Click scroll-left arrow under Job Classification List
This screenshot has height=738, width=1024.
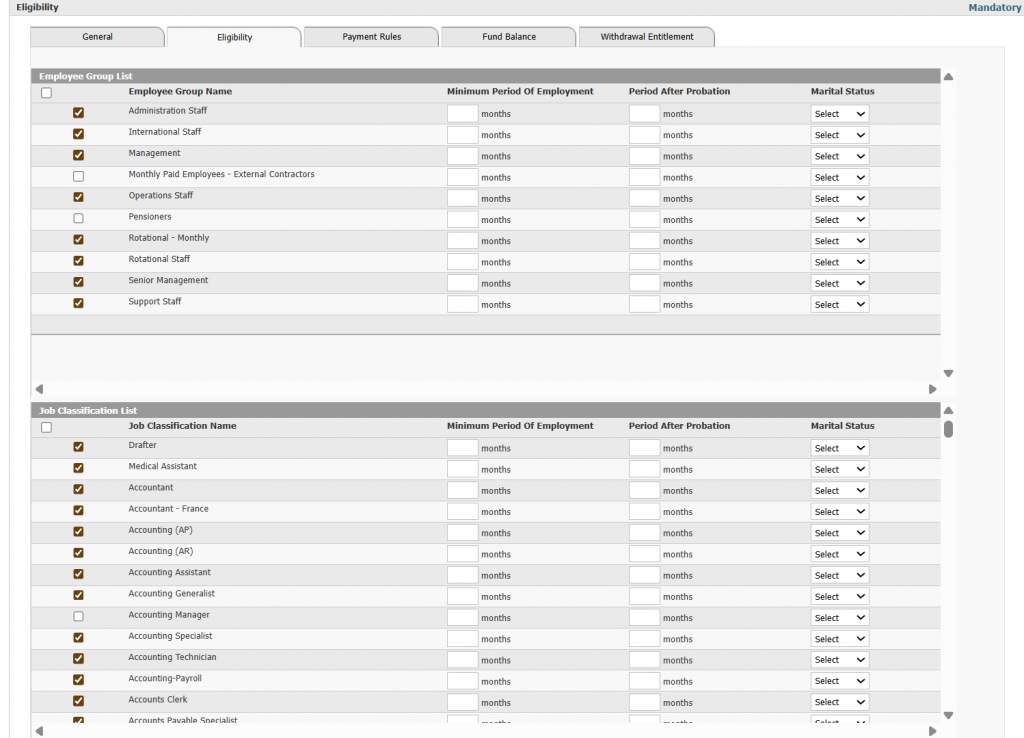39,731
